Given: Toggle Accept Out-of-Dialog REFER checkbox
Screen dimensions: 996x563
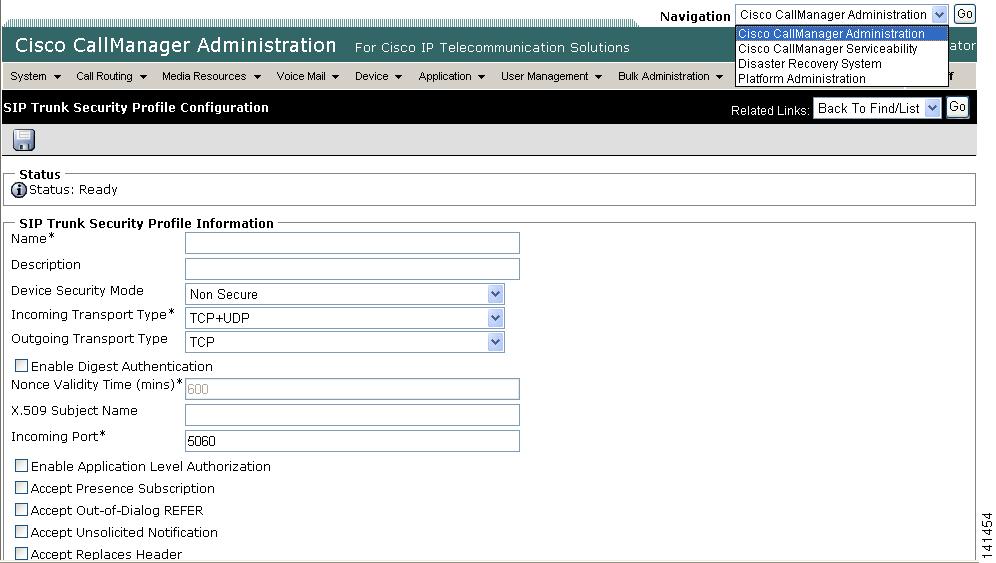Looking at the screenshot, I should tap(22, 510).
